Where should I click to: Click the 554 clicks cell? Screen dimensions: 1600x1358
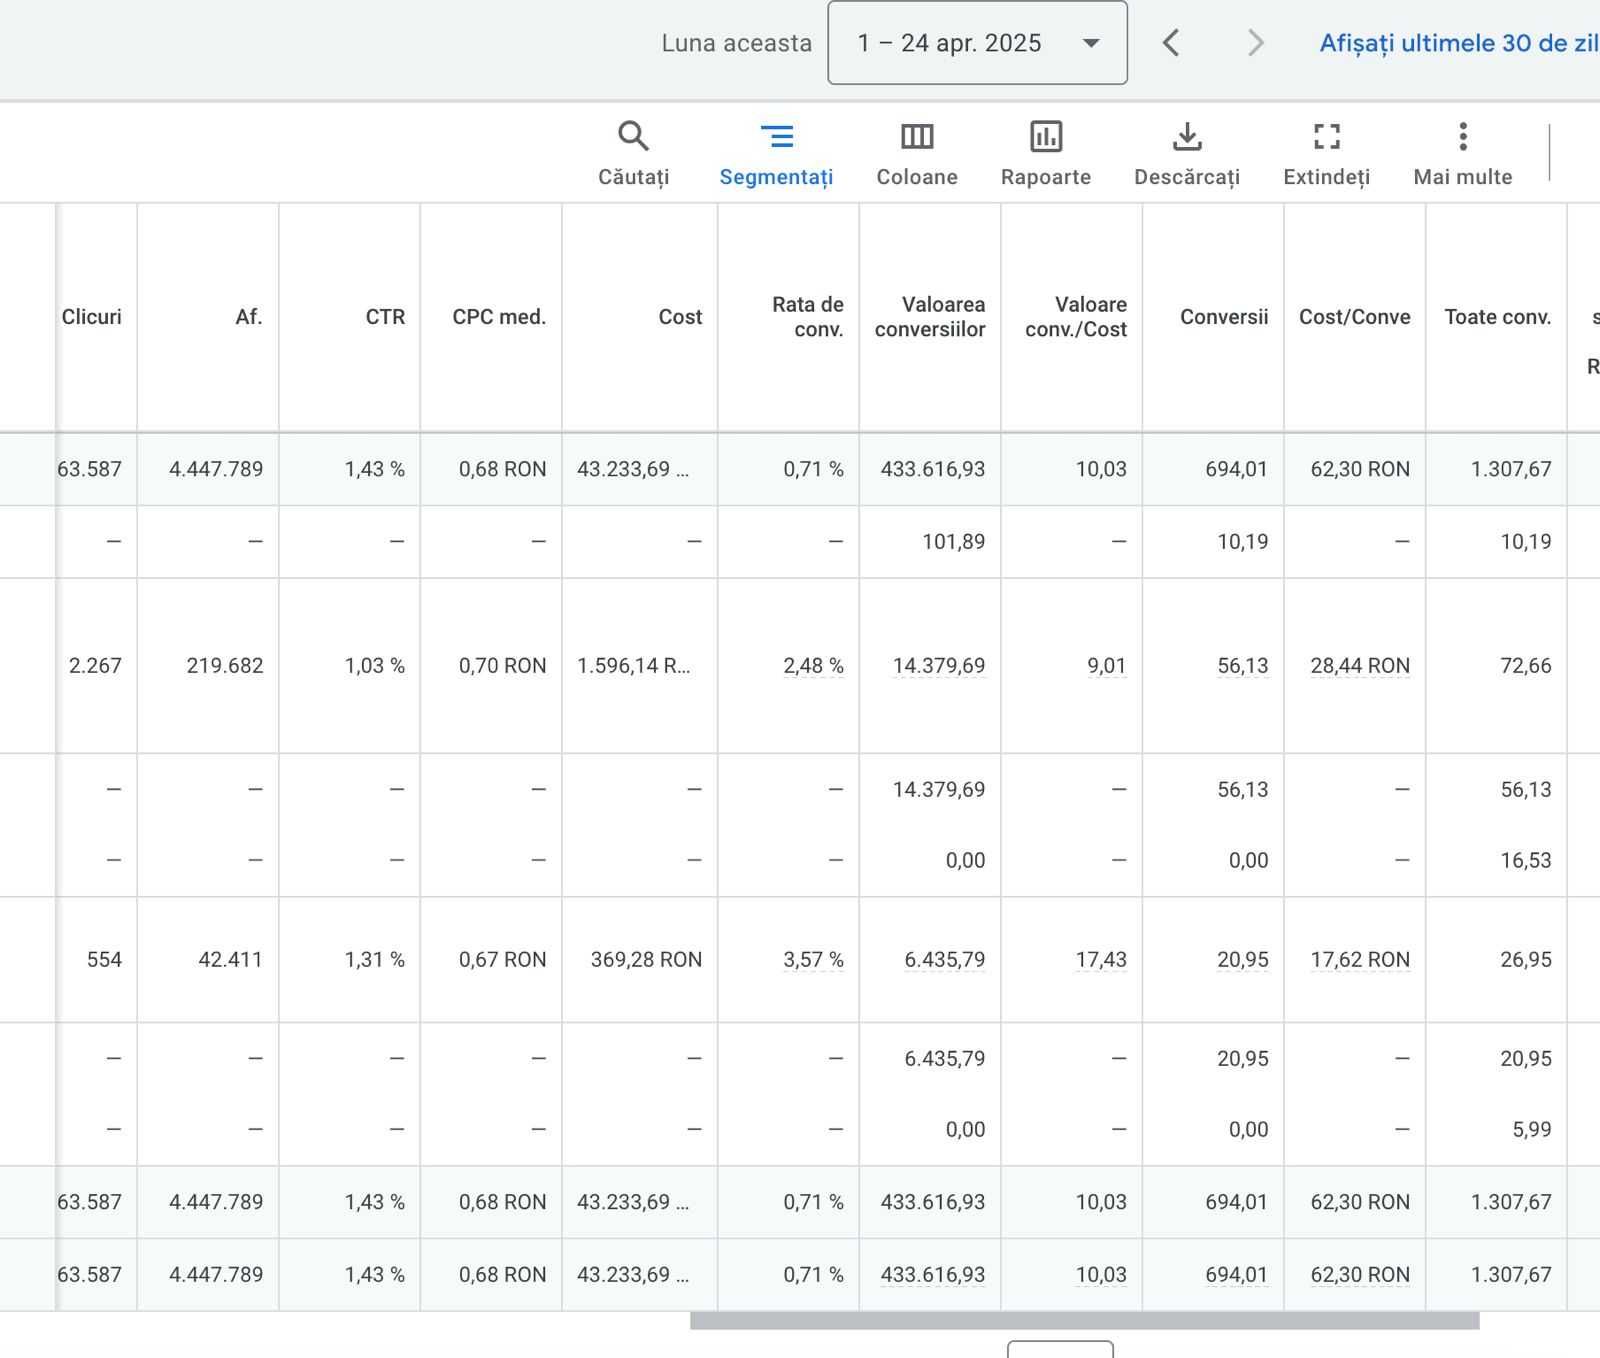pyautogui.click(x=104, y=960)
